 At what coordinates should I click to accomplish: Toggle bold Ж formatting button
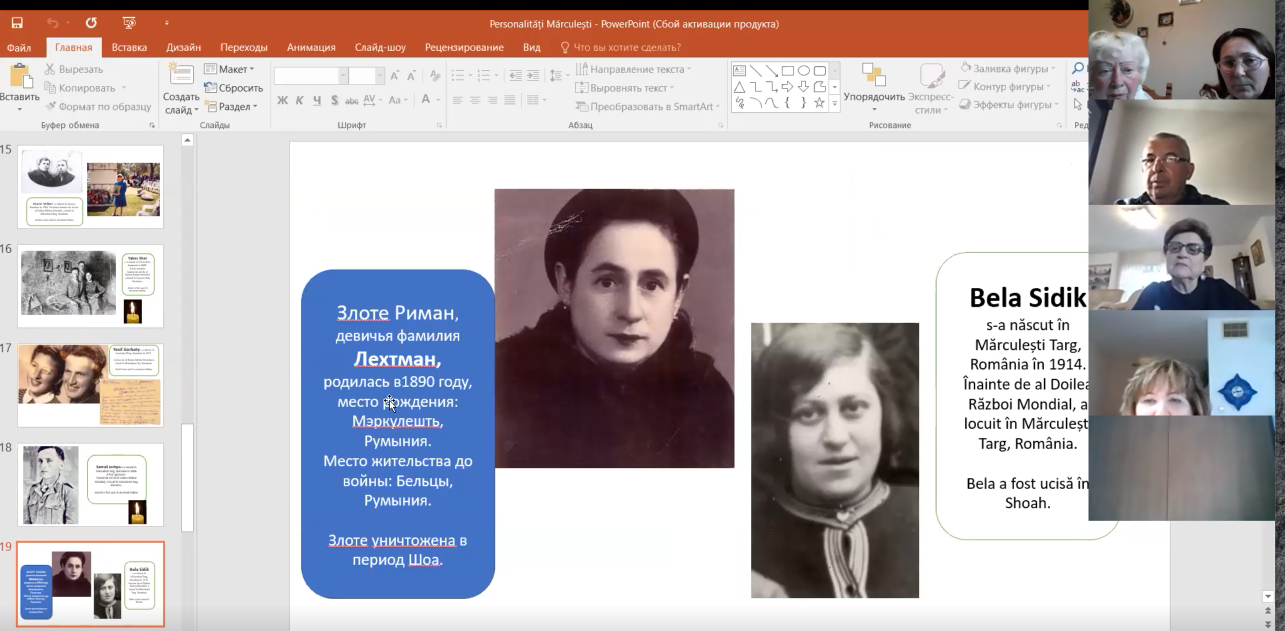[283, 100]
